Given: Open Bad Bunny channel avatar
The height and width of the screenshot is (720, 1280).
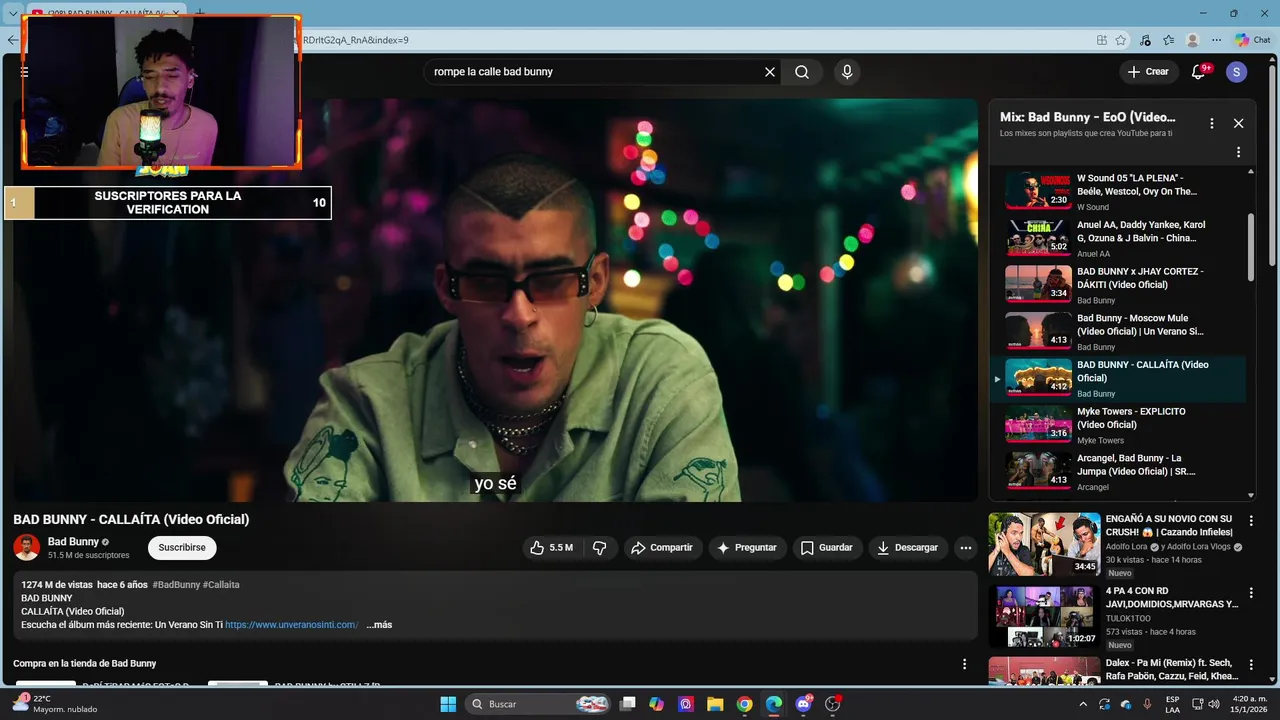Looking at the screenshot, I should 26,548.
